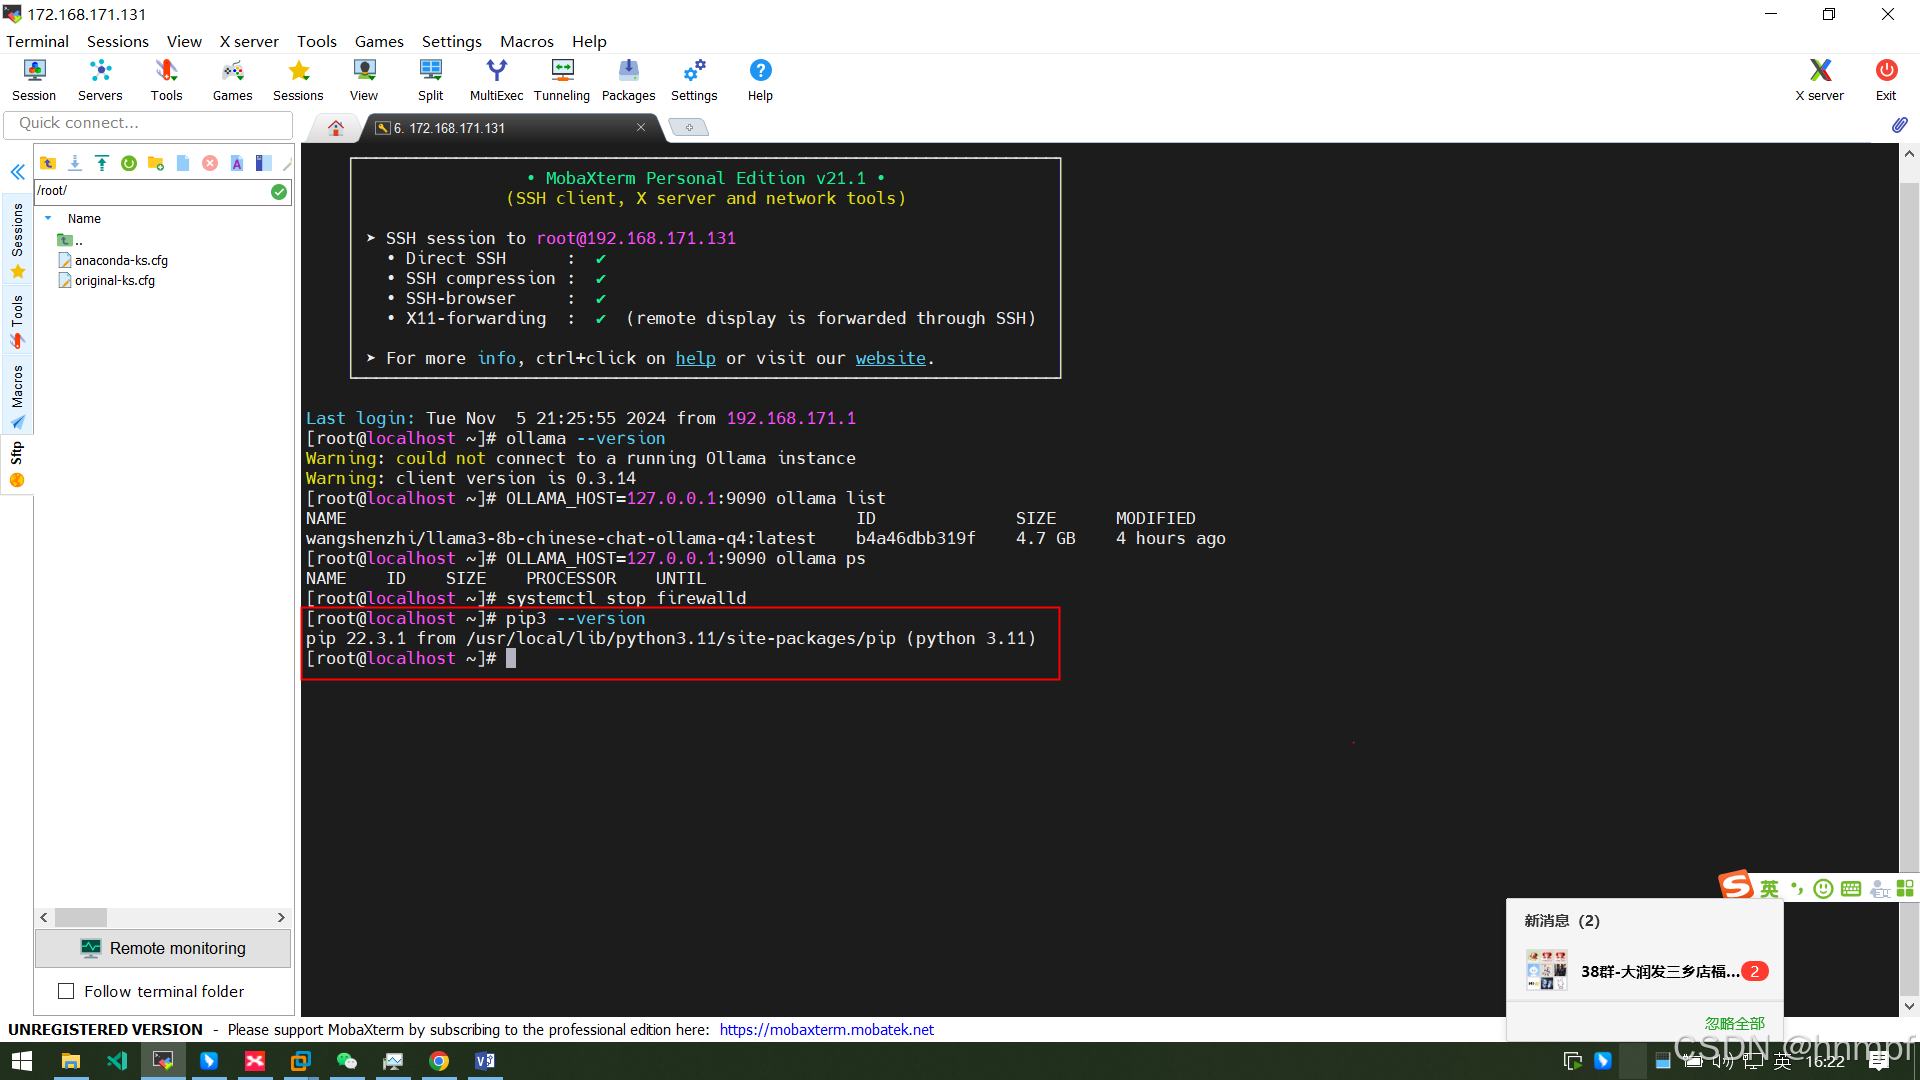Click the Remote monitoring button
The width and height of the screenshot is (1920, 1080).
tap(163, 948)
